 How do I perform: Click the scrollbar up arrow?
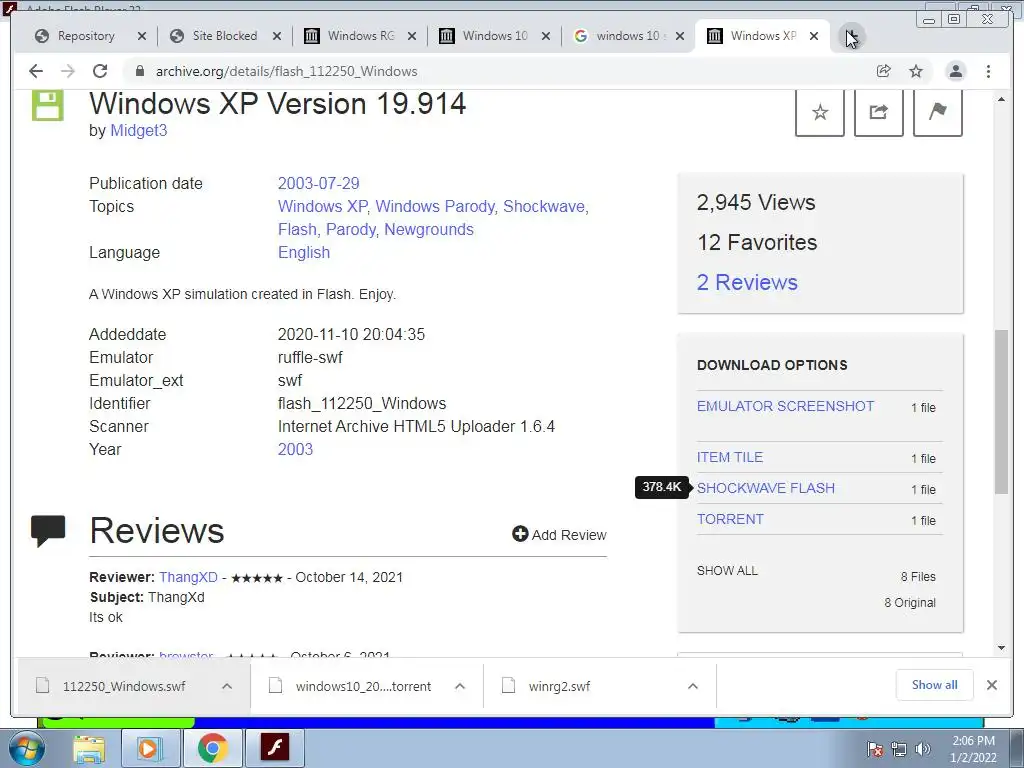click(x=1001, y=99)
